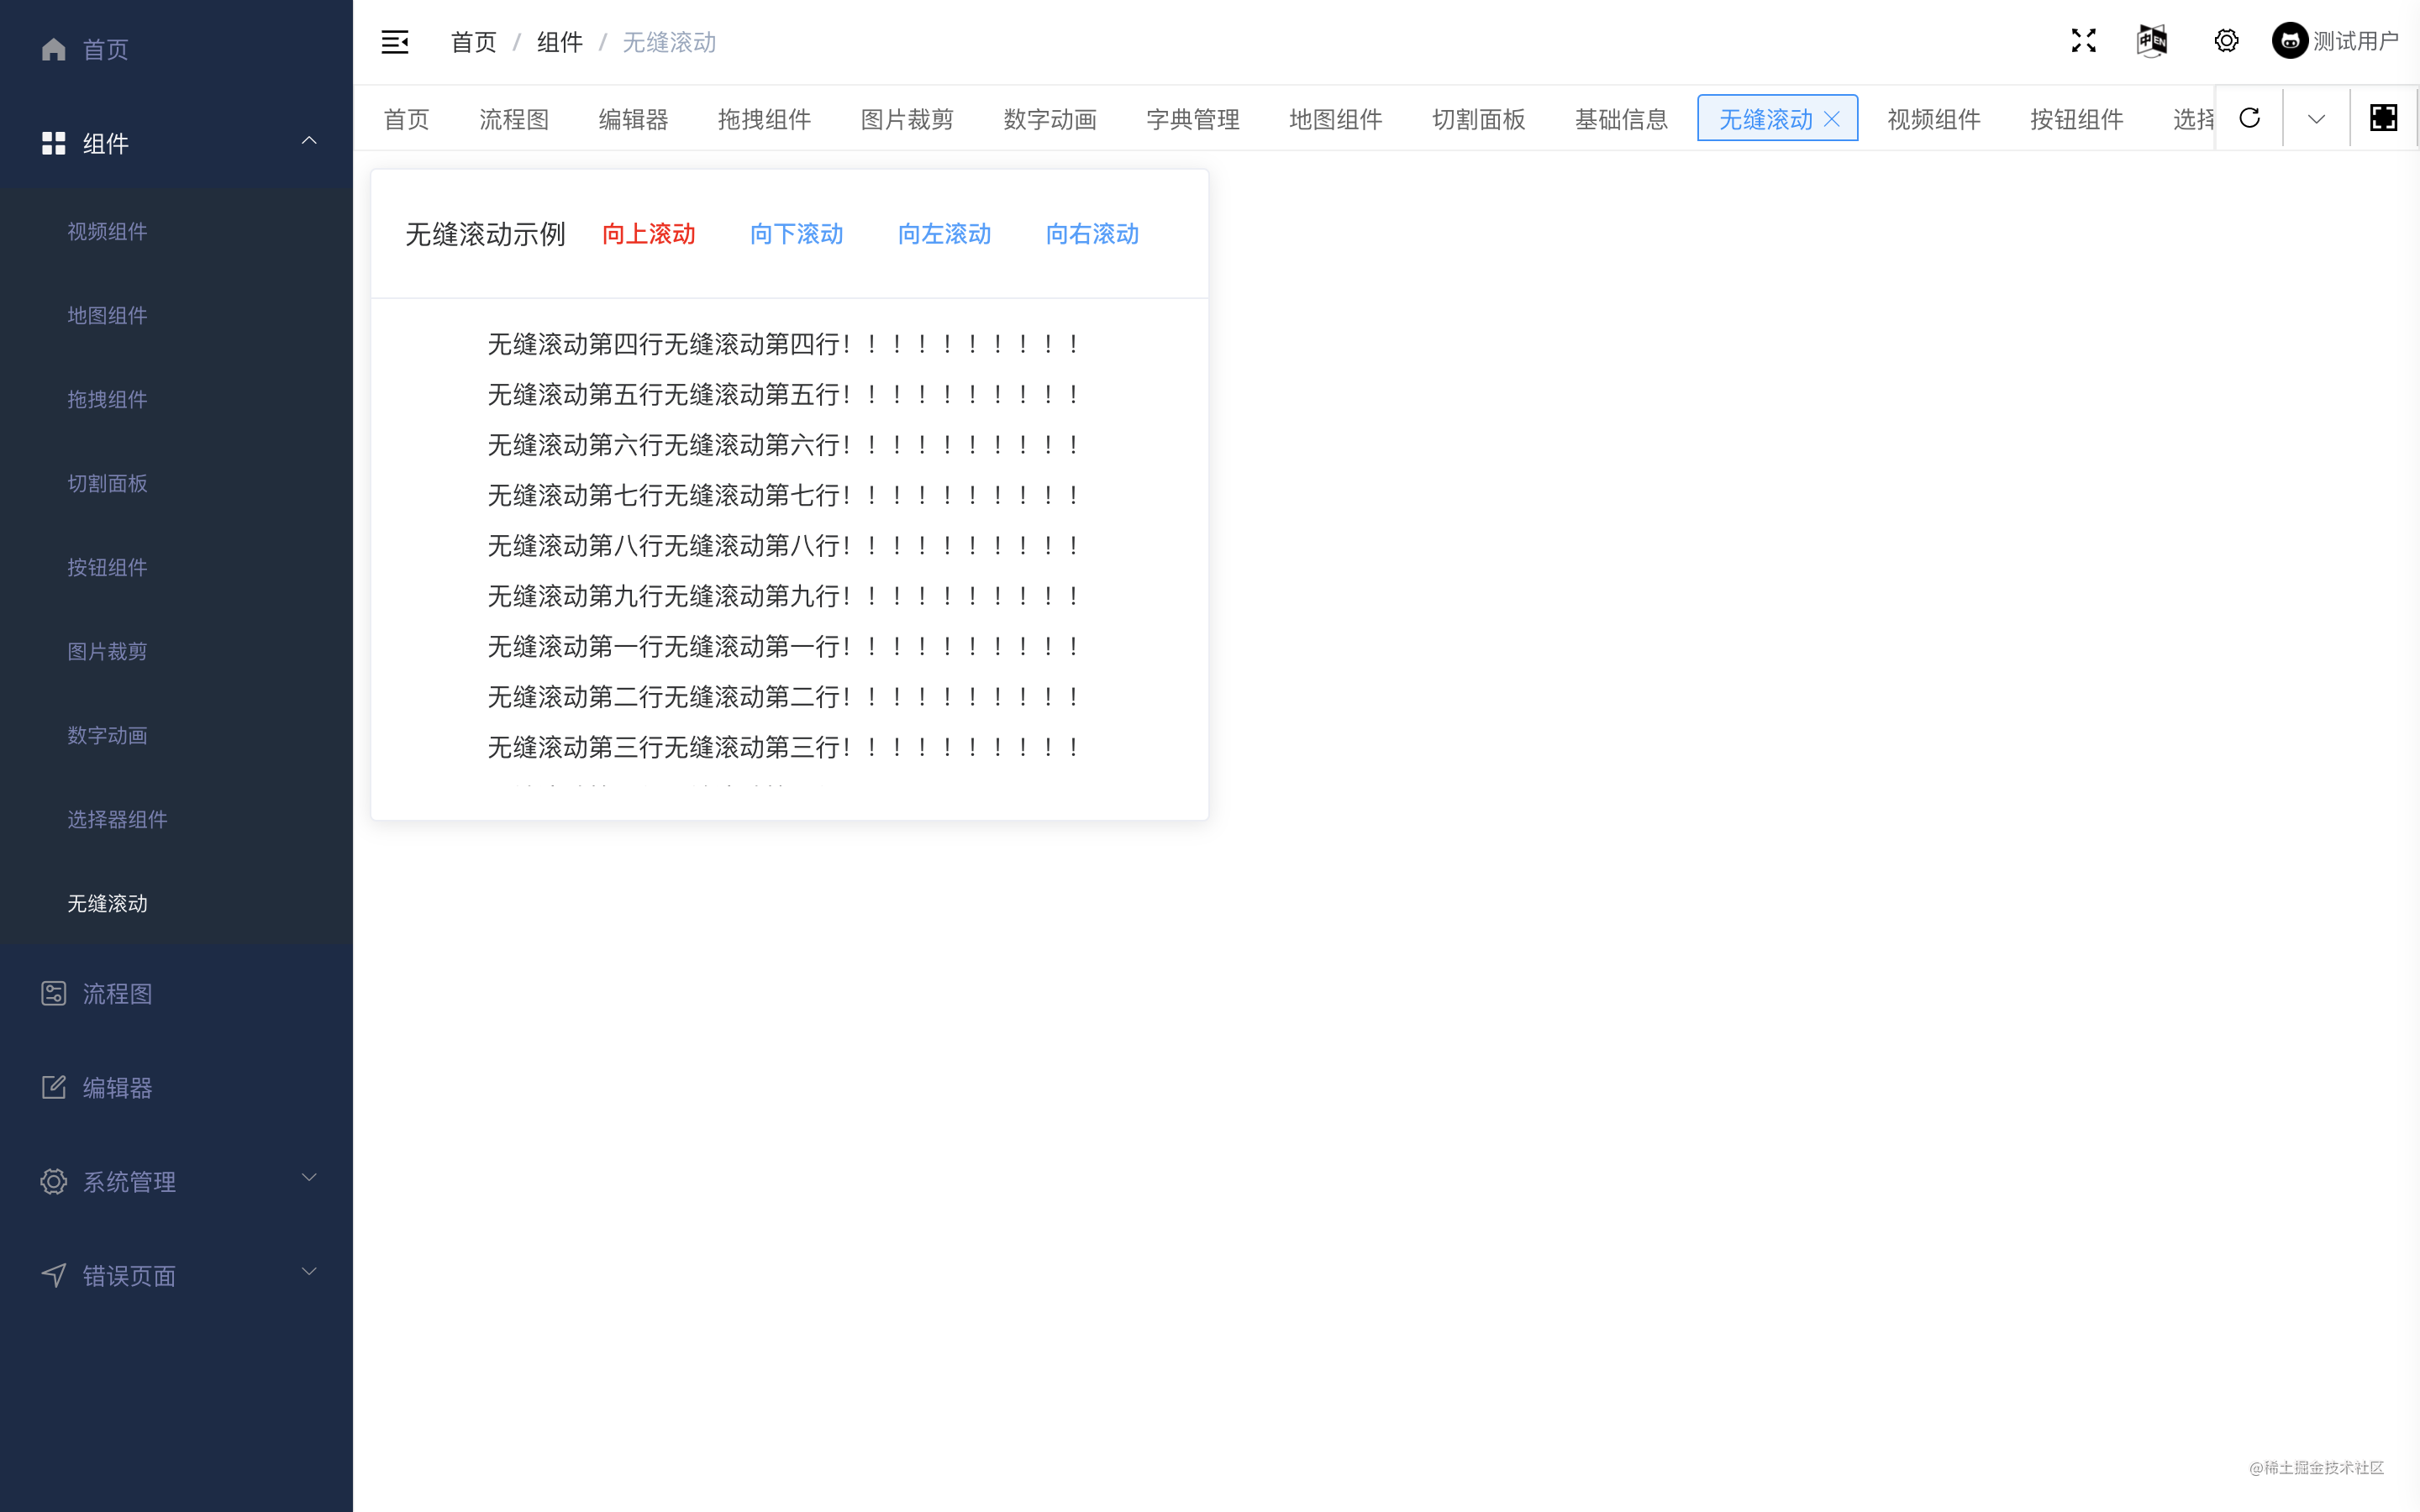Refresh the current tab with the reload icon
Image resolution: width=2420 pixels, height=1512 pixels.
click(x=2249, y=118)
